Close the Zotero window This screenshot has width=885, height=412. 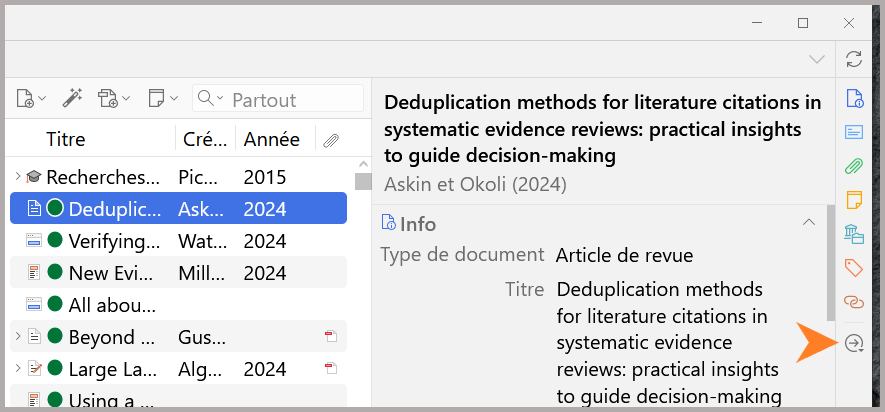click(848, 23)
